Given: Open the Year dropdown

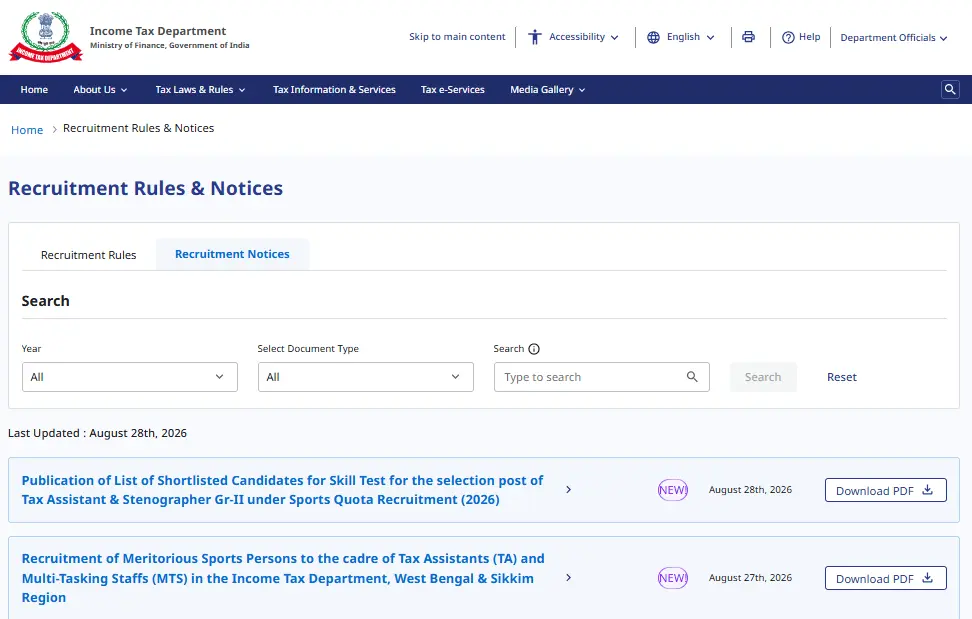Looking at the screenshot, I should click(130, 377).
